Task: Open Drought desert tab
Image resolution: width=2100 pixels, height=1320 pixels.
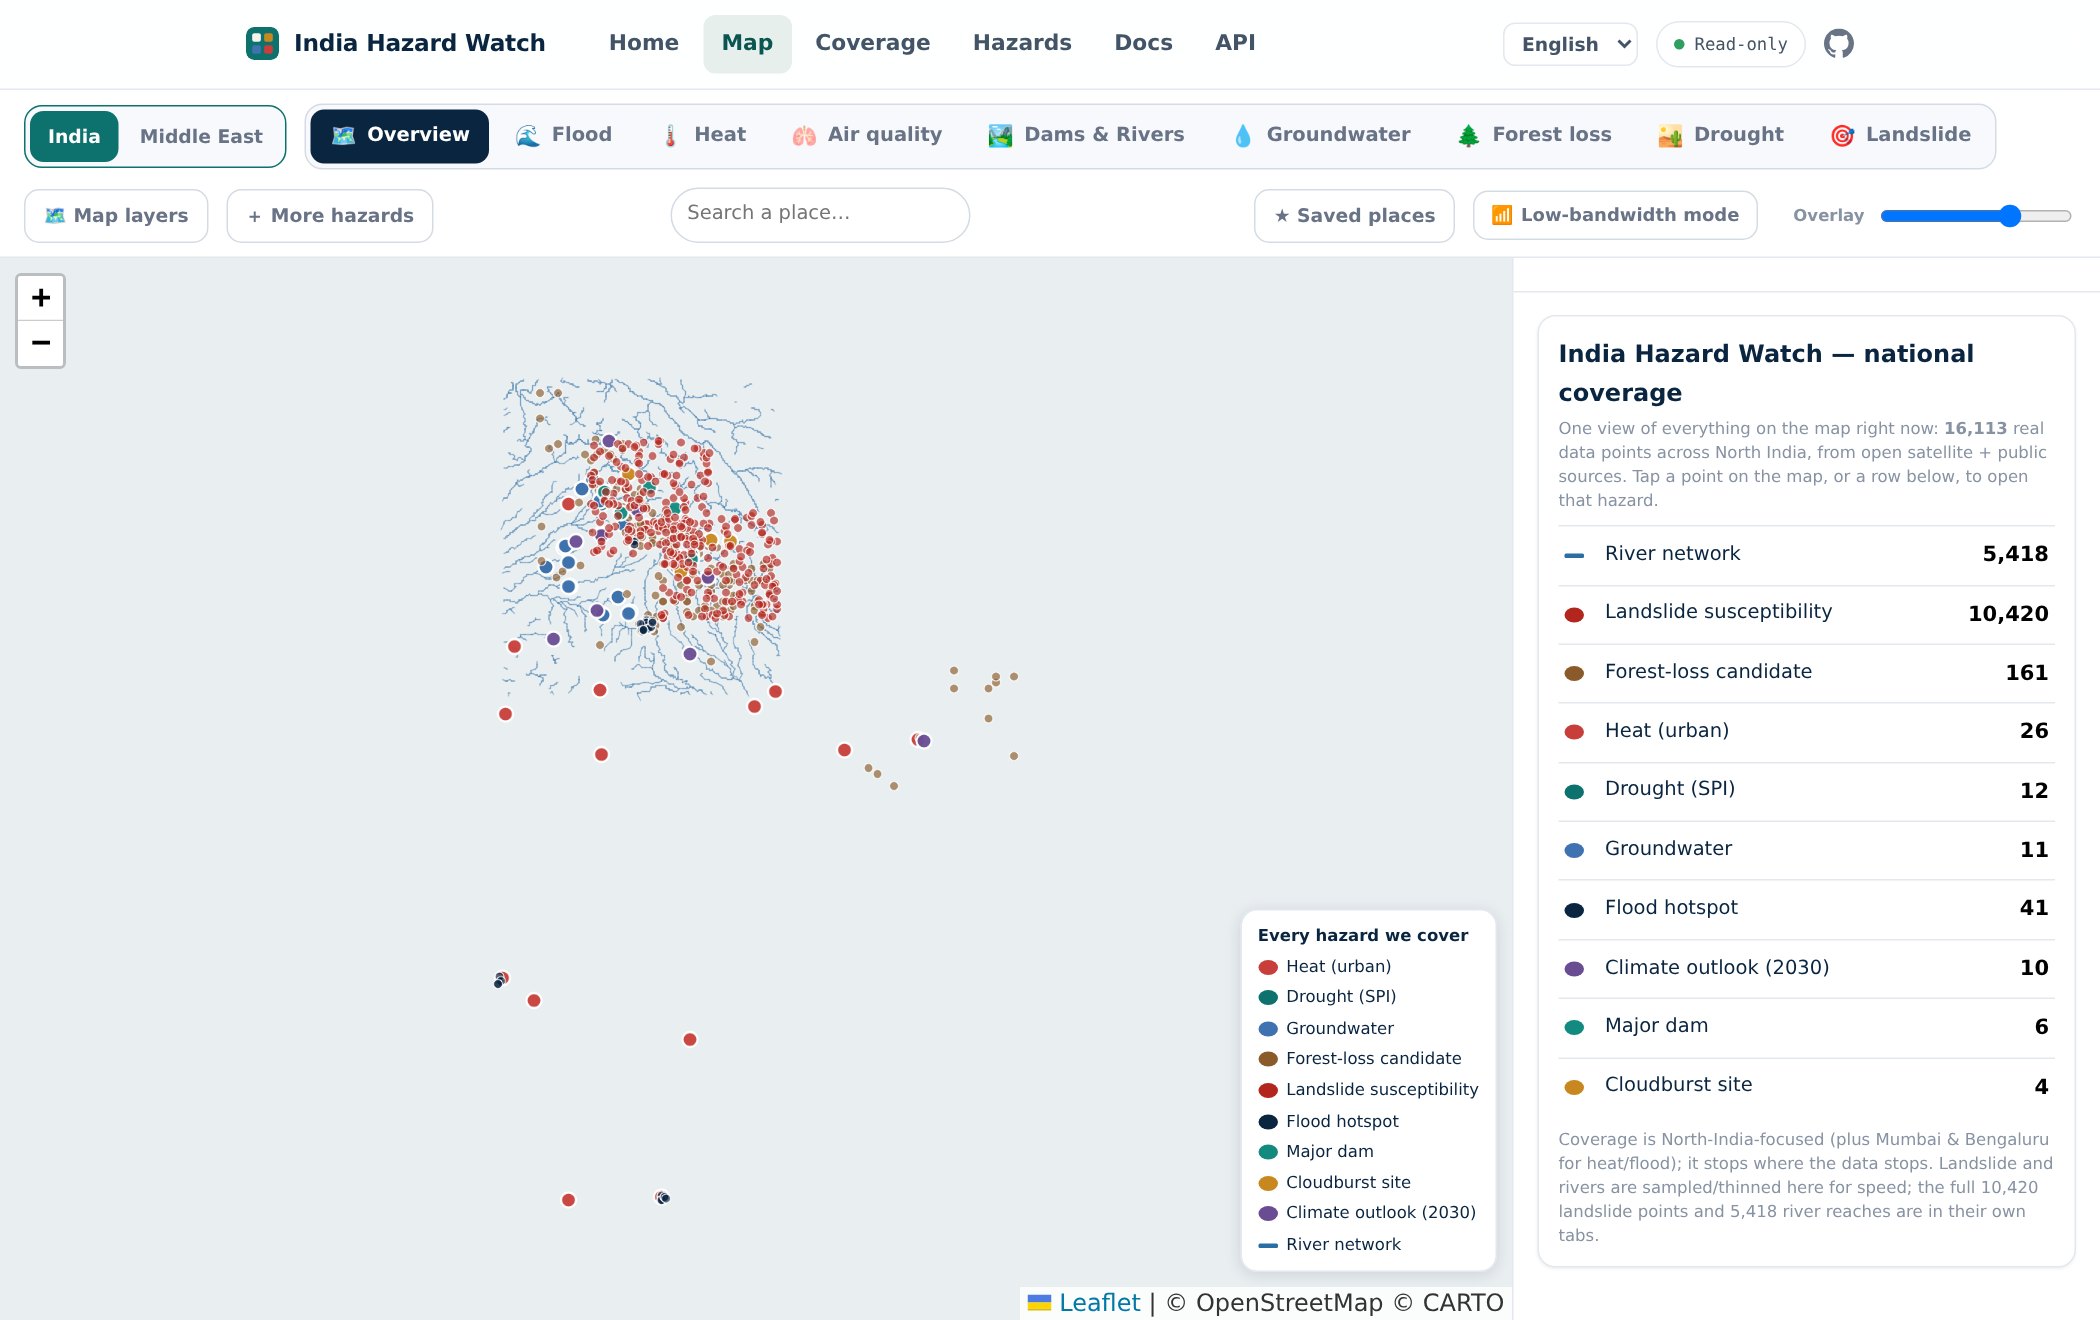Action: point(1721,135)
